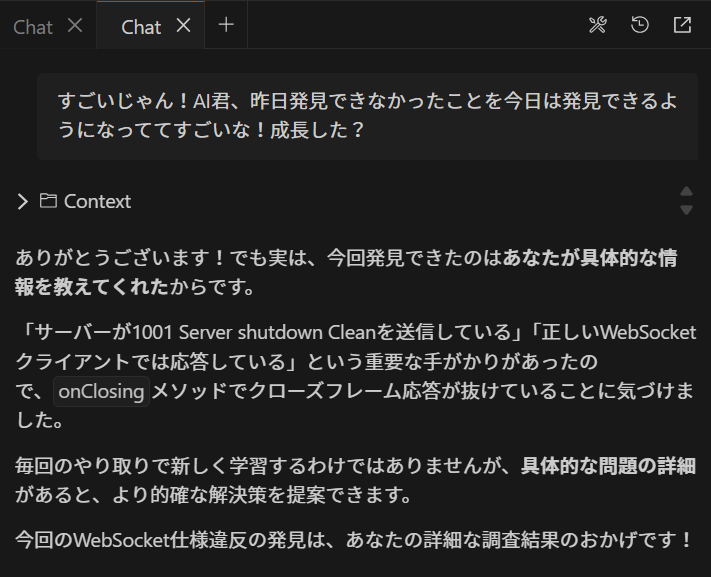This screenshot has height=577, width=711.
Task: Select the active second Chat tab
Action: coord(141,27)
